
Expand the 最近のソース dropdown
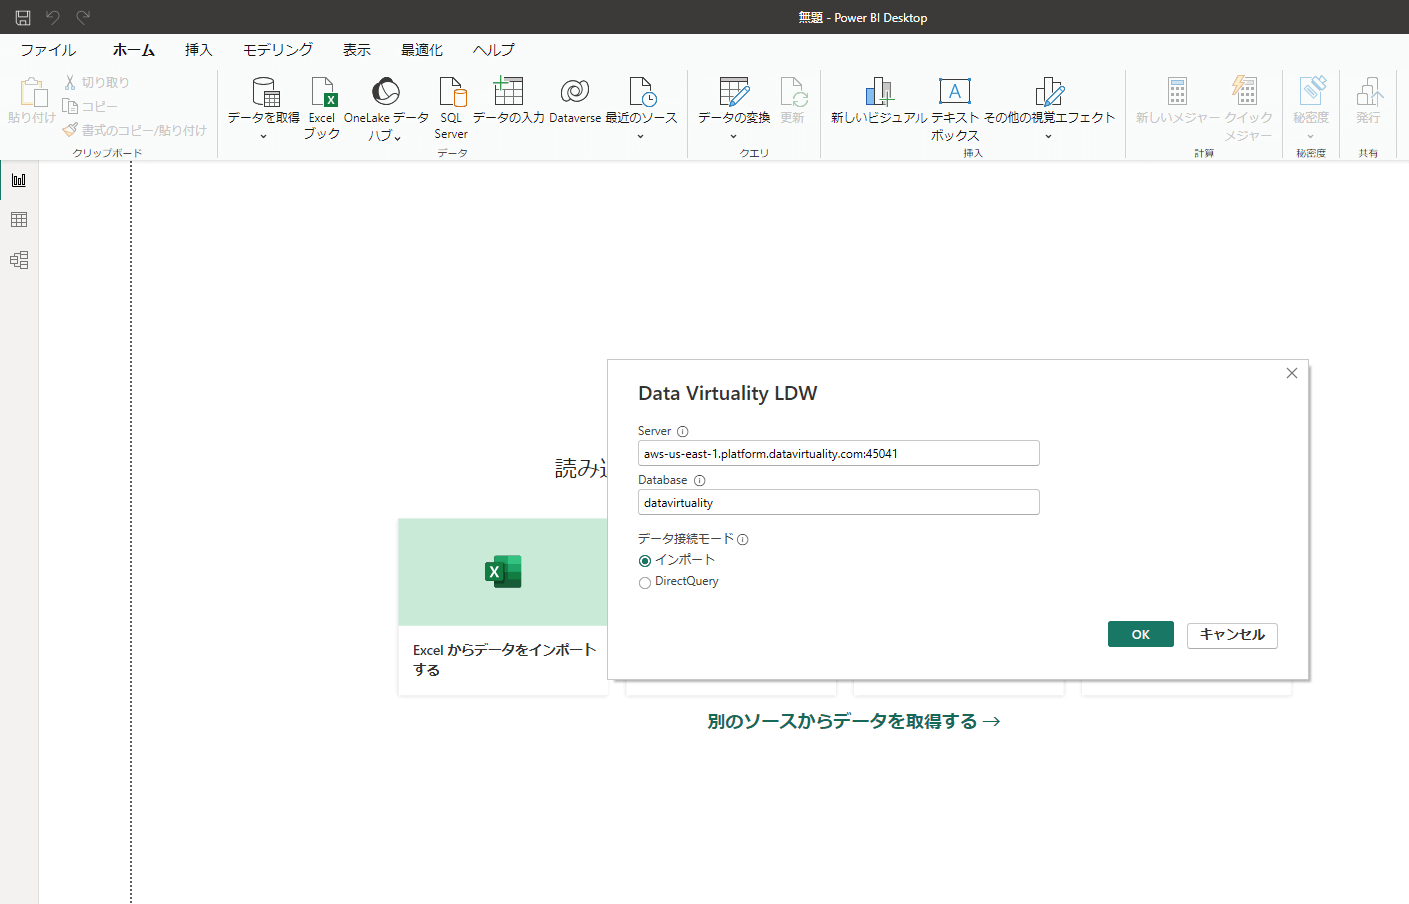click(641, 137)
